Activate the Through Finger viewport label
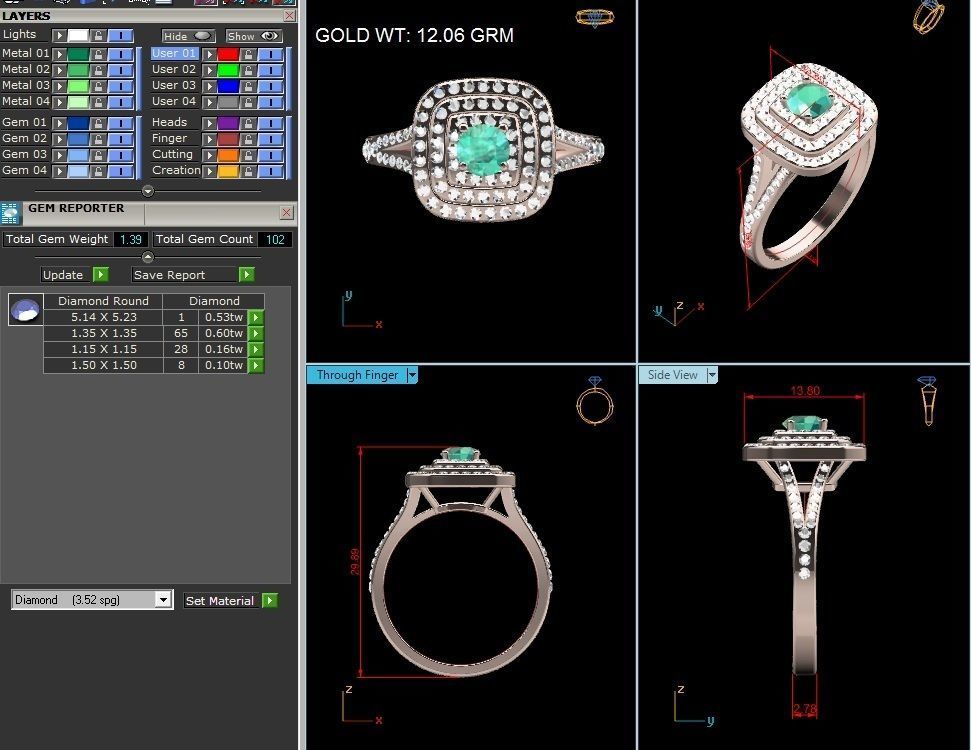Screen dimensions: 971x750 pos(357,375)
